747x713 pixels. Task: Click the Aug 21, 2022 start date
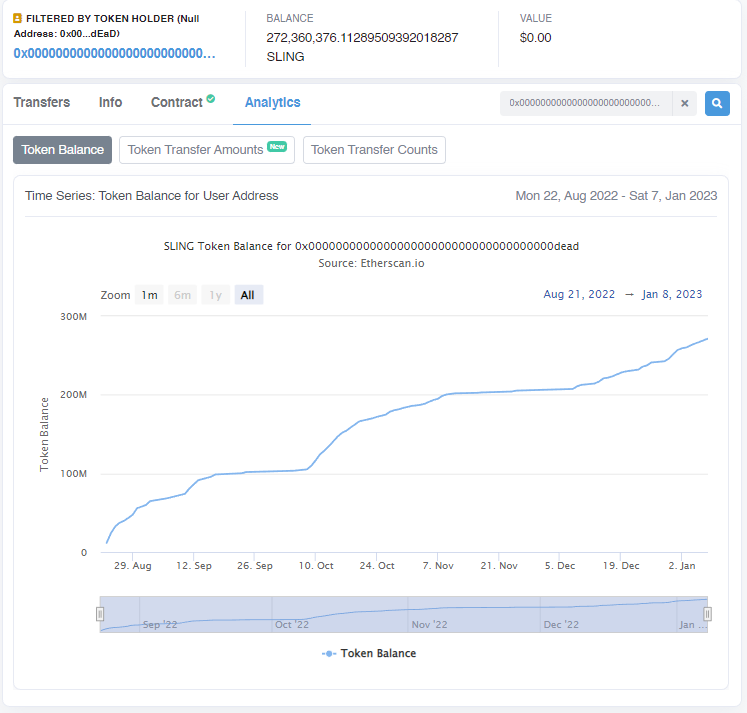click(x=579, y=294)
